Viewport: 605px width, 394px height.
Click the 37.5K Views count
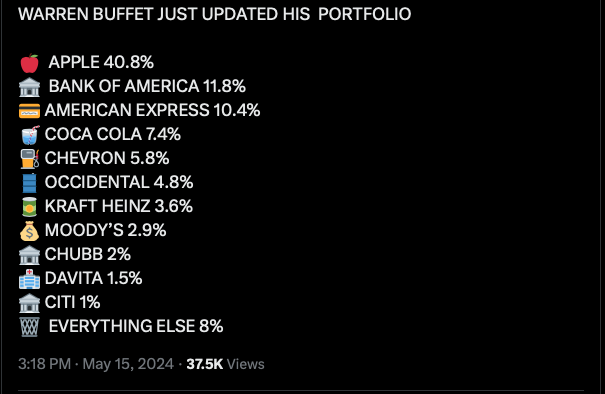click(225, 364)
